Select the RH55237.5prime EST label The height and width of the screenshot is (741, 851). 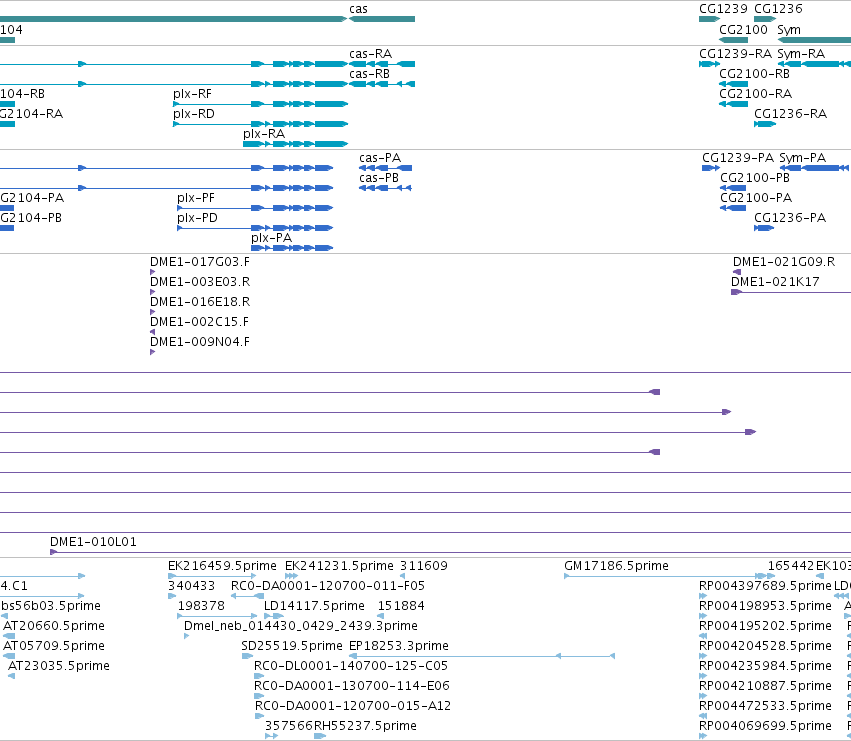click(366, 727)
